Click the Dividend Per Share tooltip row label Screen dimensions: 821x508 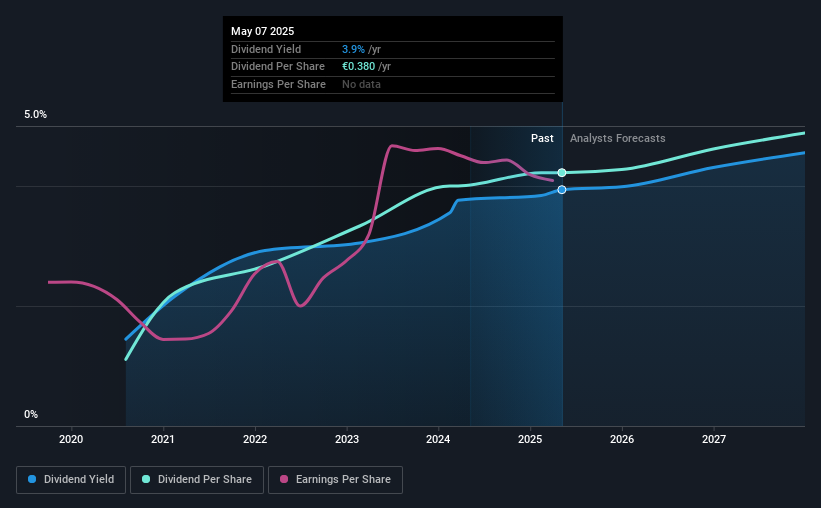coord(278,67)
